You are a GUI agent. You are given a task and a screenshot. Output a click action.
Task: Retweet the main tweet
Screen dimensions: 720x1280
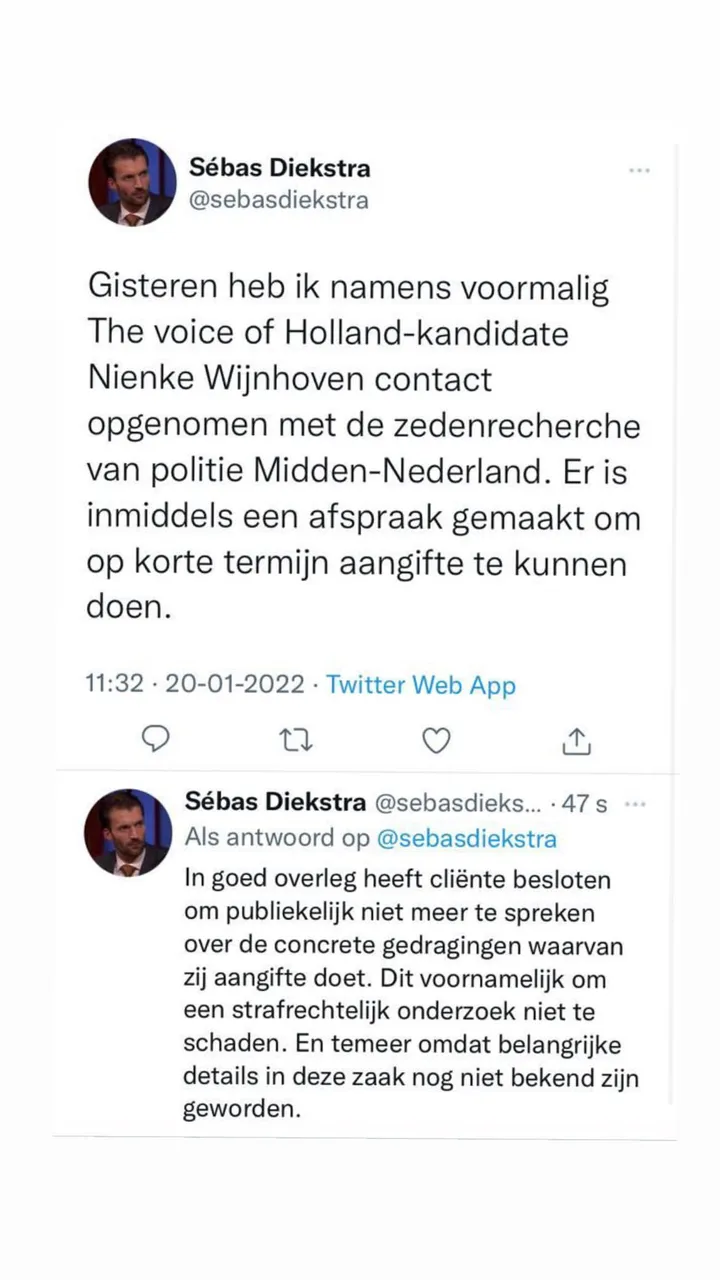coord(296,741)
